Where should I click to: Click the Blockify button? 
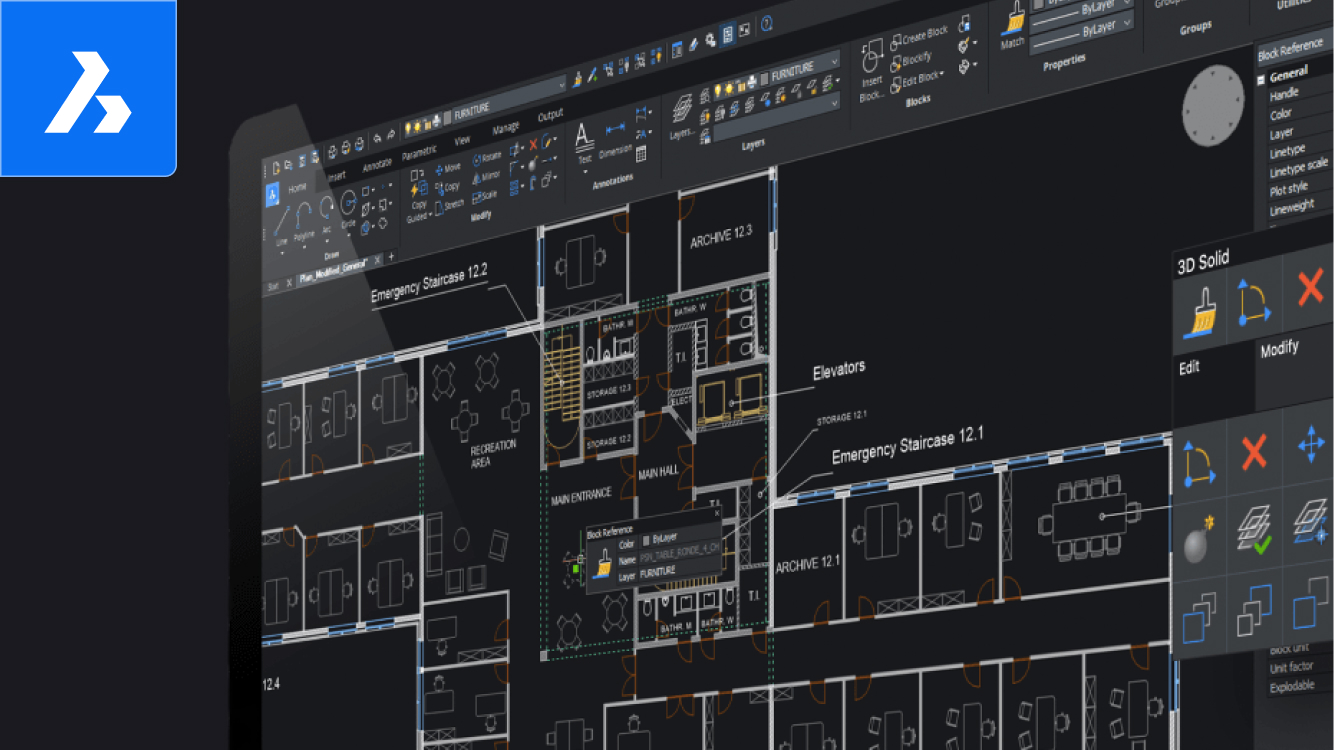coord(909,59)
